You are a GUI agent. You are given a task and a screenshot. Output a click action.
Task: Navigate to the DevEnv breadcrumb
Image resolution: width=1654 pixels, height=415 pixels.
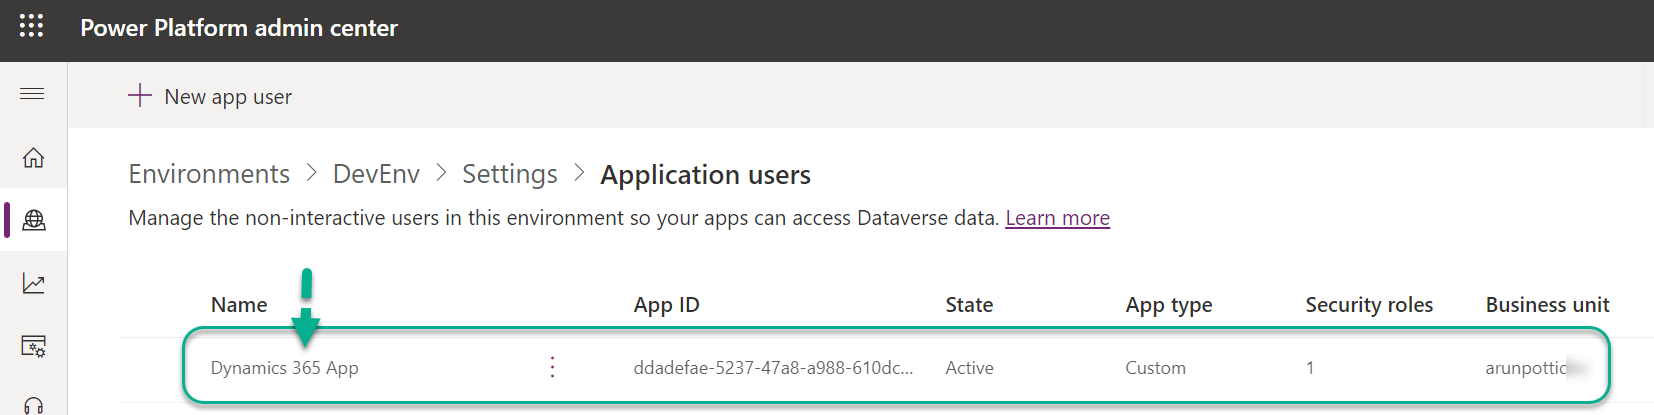coord(376,174)
